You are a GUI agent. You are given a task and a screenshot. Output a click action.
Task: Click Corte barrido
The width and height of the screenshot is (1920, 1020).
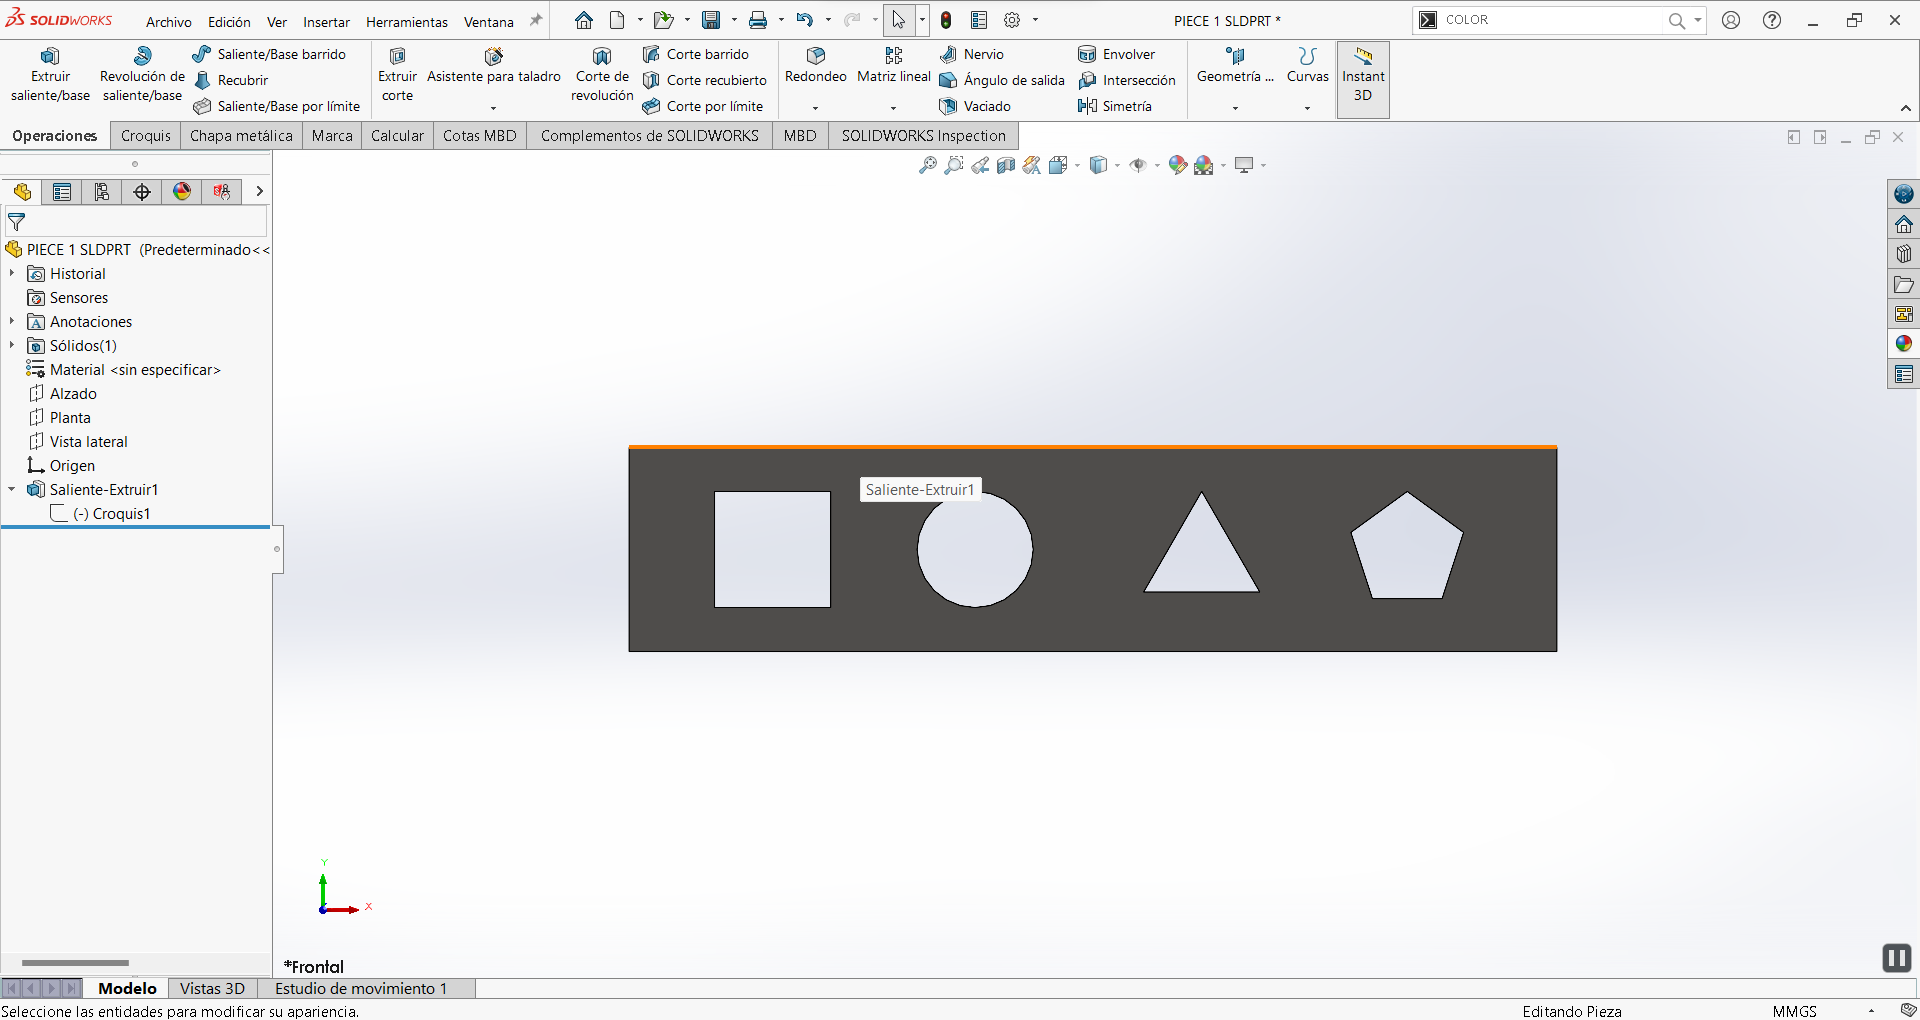[x=696, y=54]
